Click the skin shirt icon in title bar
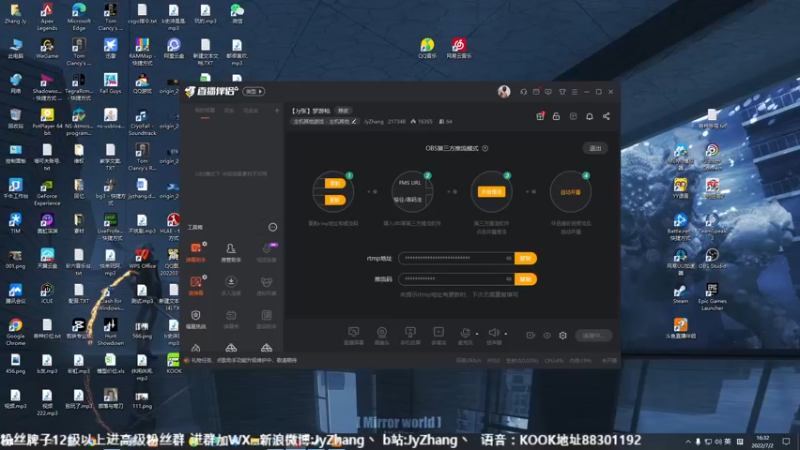Screen dimensions: 800x450 point(562,92)
